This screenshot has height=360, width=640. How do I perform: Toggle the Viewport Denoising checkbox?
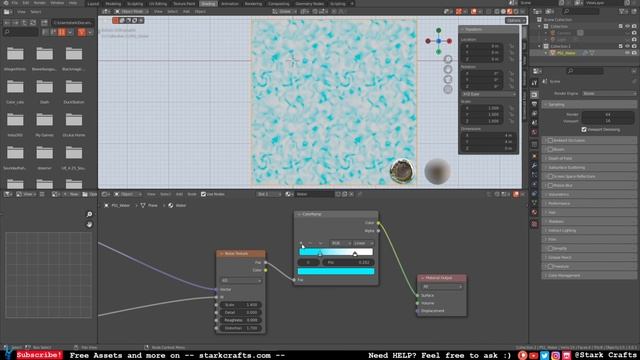(584, 130)
